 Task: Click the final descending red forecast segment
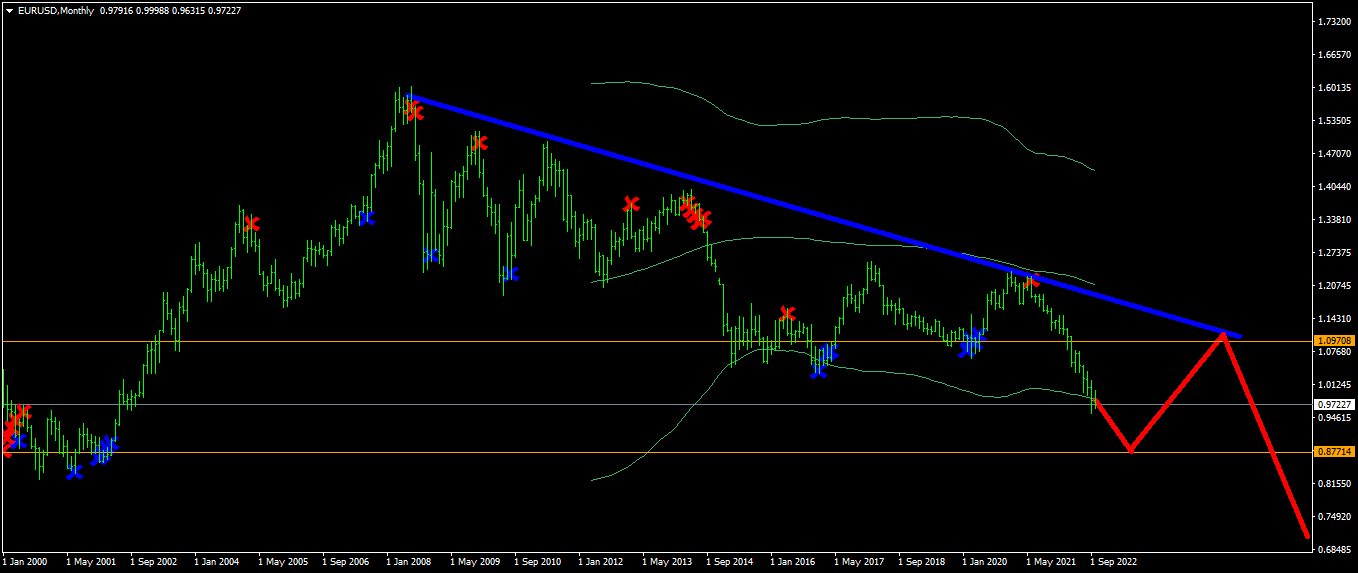point(1265,435)
